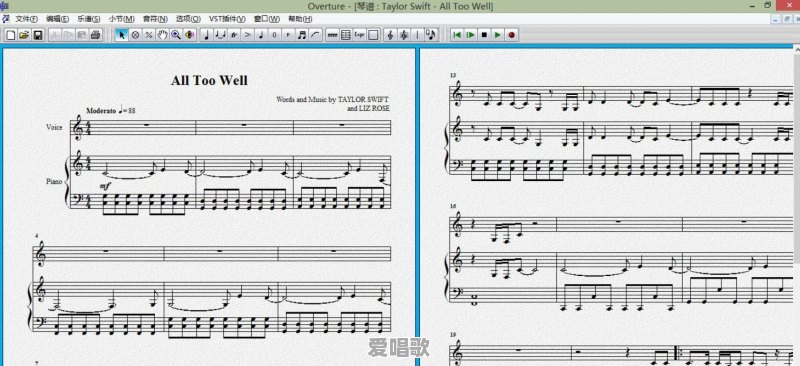Open the tremolo beams palette
Image resolution: width=800 pixels, height=366 pixels.
332,35
